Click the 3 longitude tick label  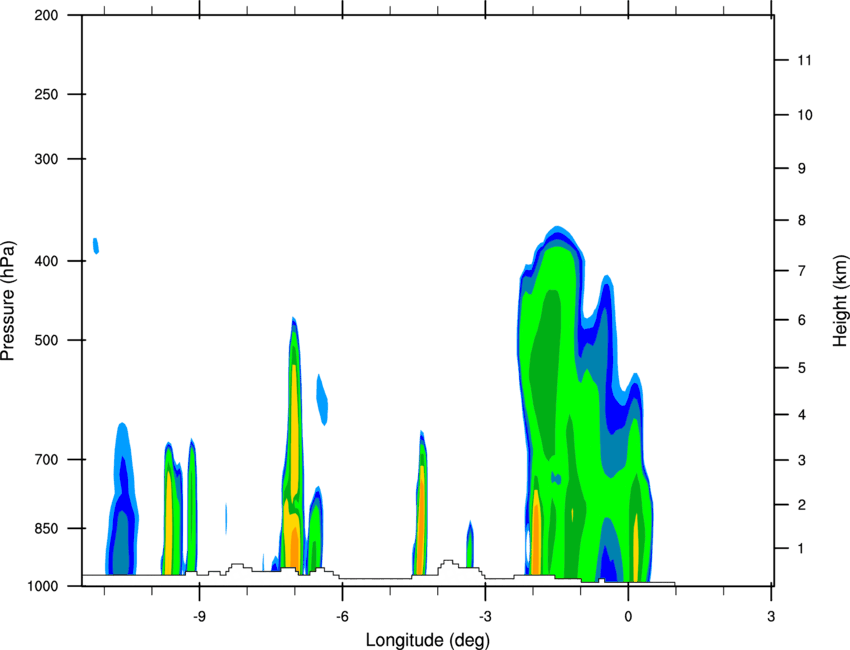(771, 617)
